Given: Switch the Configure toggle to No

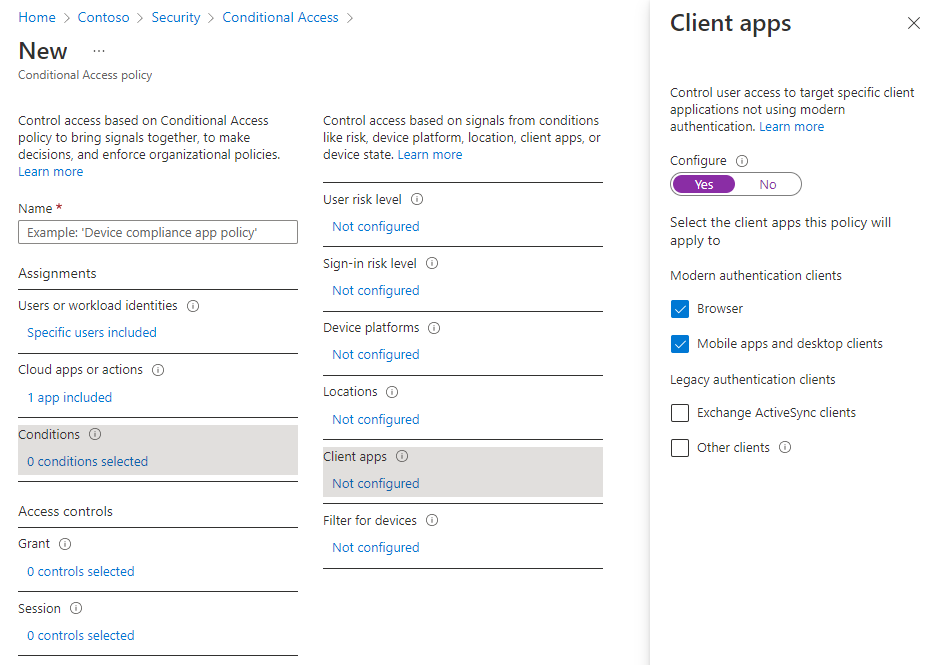Looking at the screenshot, I should pos(770,184).
